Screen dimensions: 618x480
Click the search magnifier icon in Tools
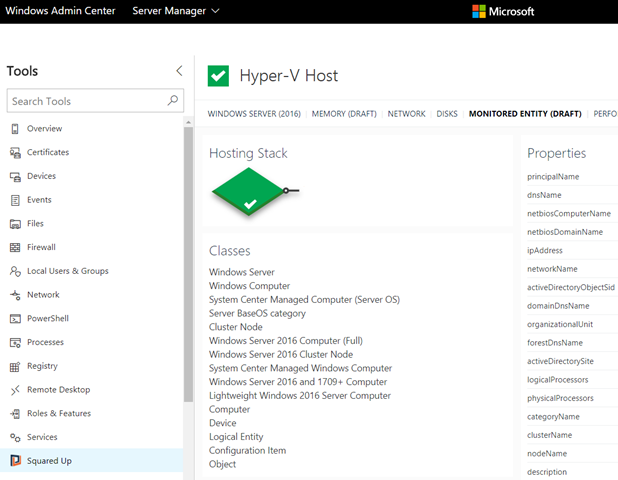point(172,100)
